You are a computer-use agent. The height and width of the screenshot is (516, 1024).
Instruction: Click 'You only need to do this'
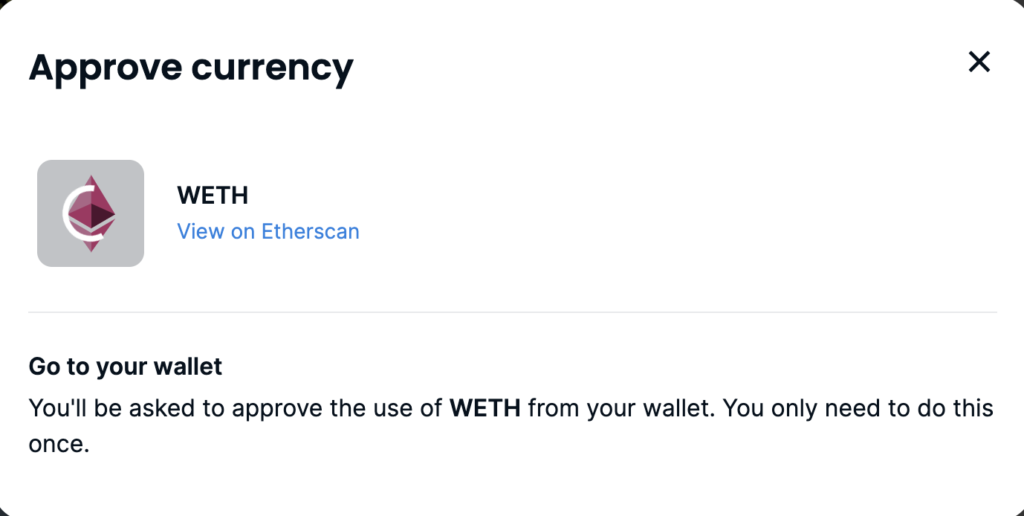coord(858,408)
